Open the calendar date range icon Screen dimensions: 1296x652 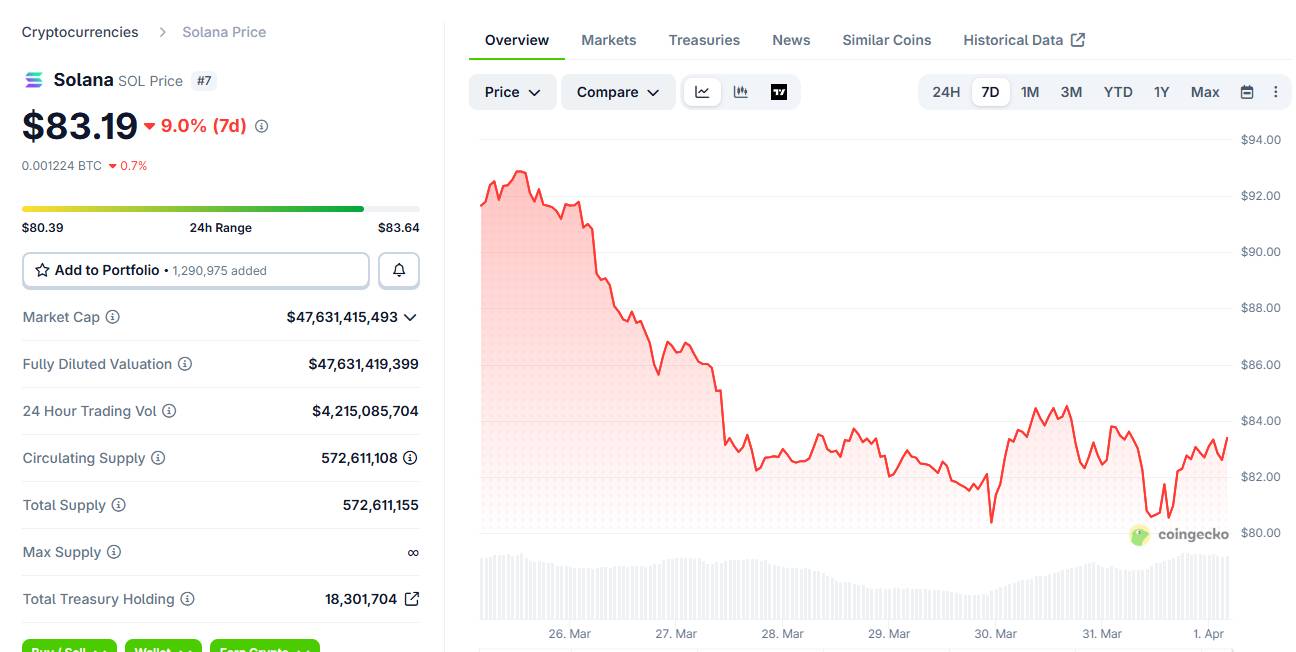[1247, 92]
